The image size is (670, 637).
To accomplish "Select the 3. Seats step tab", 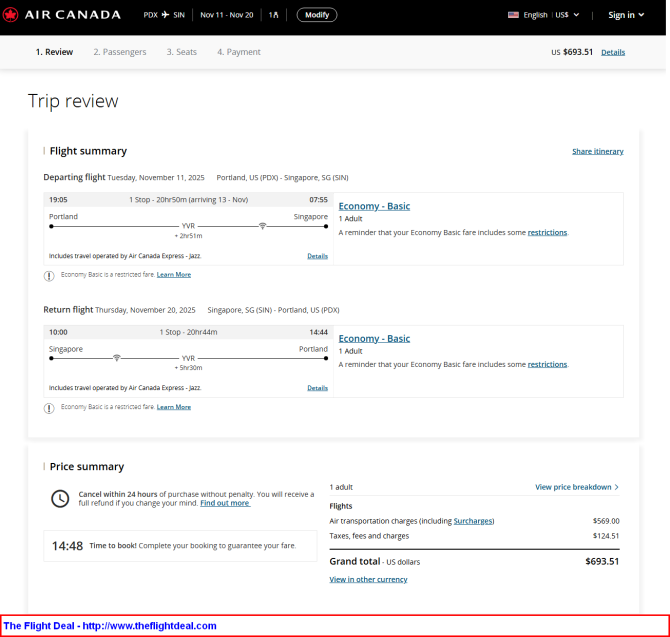I will 182,52.
